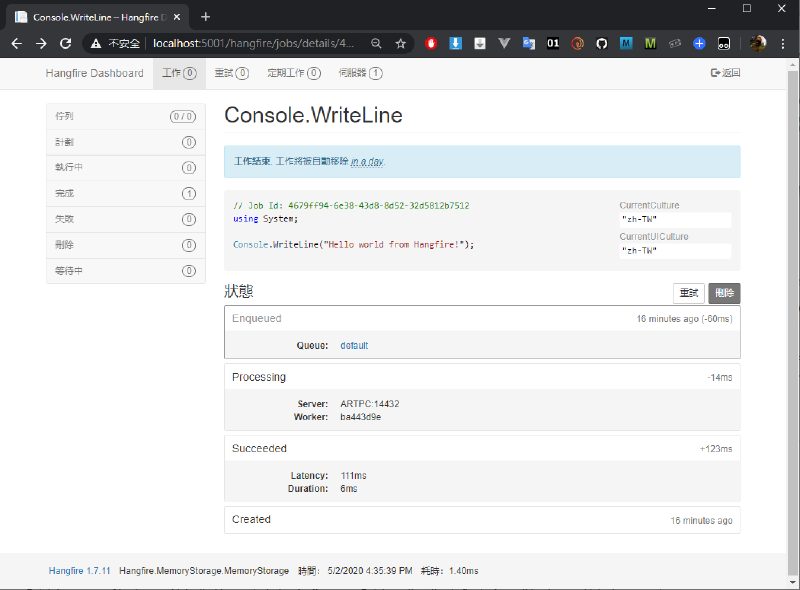The height and width of the screenshot is (590, 800).
Task: Open a new browser tab
Action: [205, 17]
